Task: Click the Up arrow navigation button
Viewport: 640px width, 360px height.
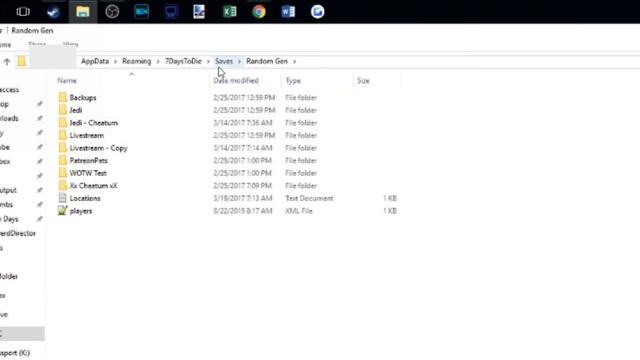Action: (7, 62)
